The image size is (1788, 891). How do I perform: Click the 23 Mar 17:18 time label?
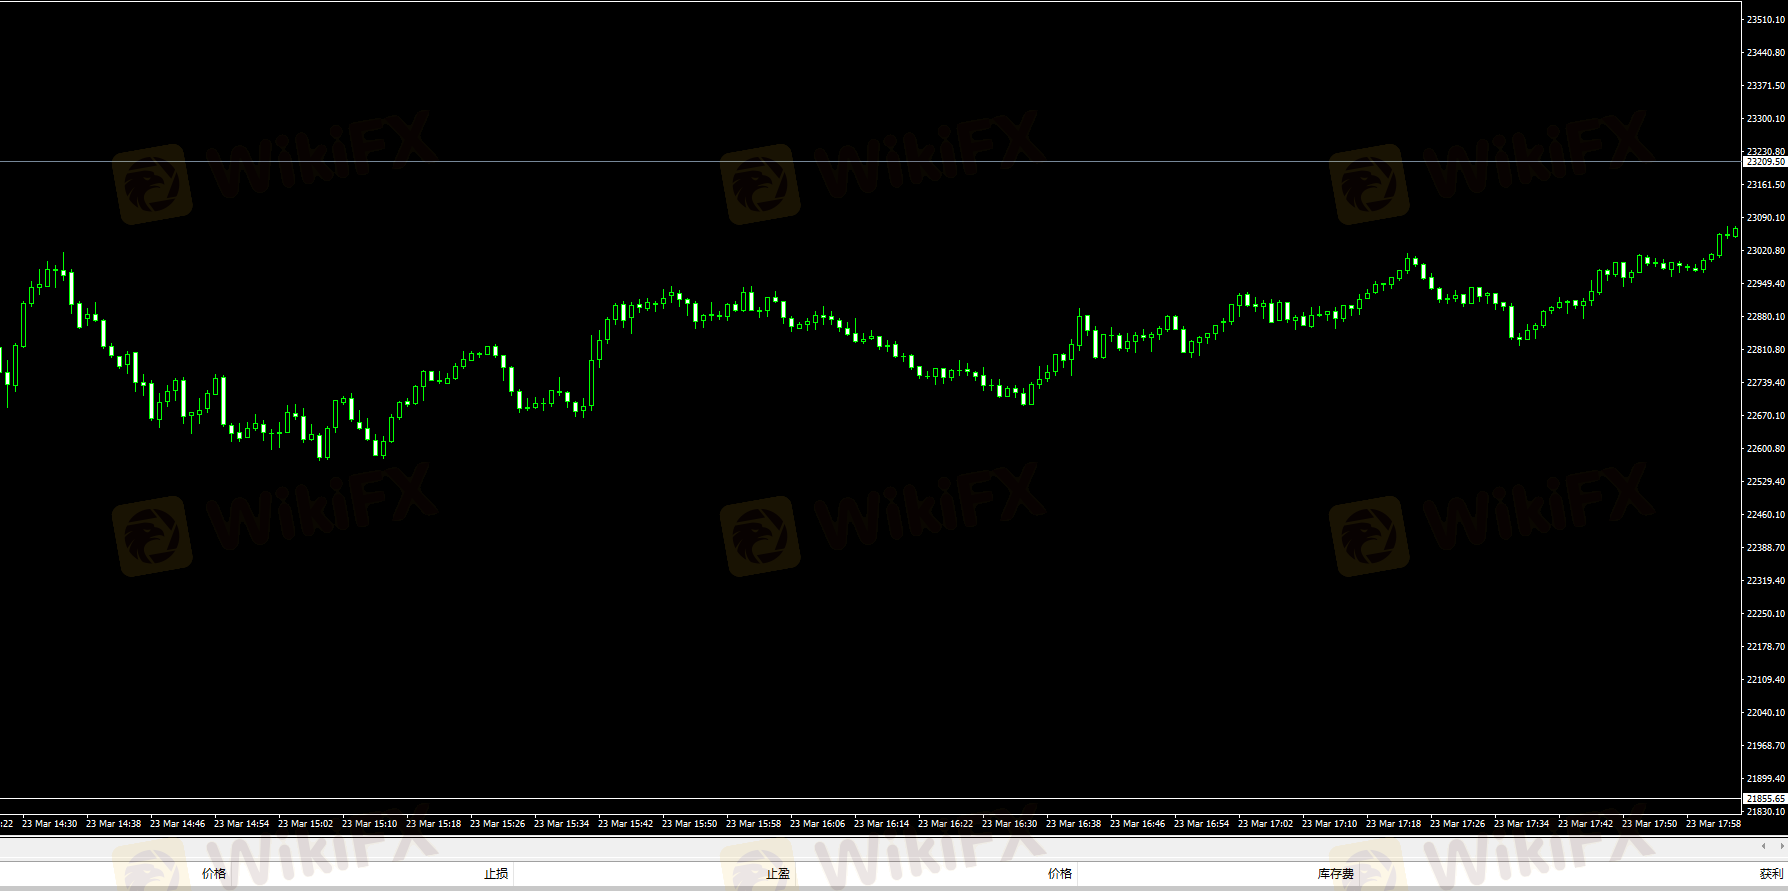tap(1394, 824)
